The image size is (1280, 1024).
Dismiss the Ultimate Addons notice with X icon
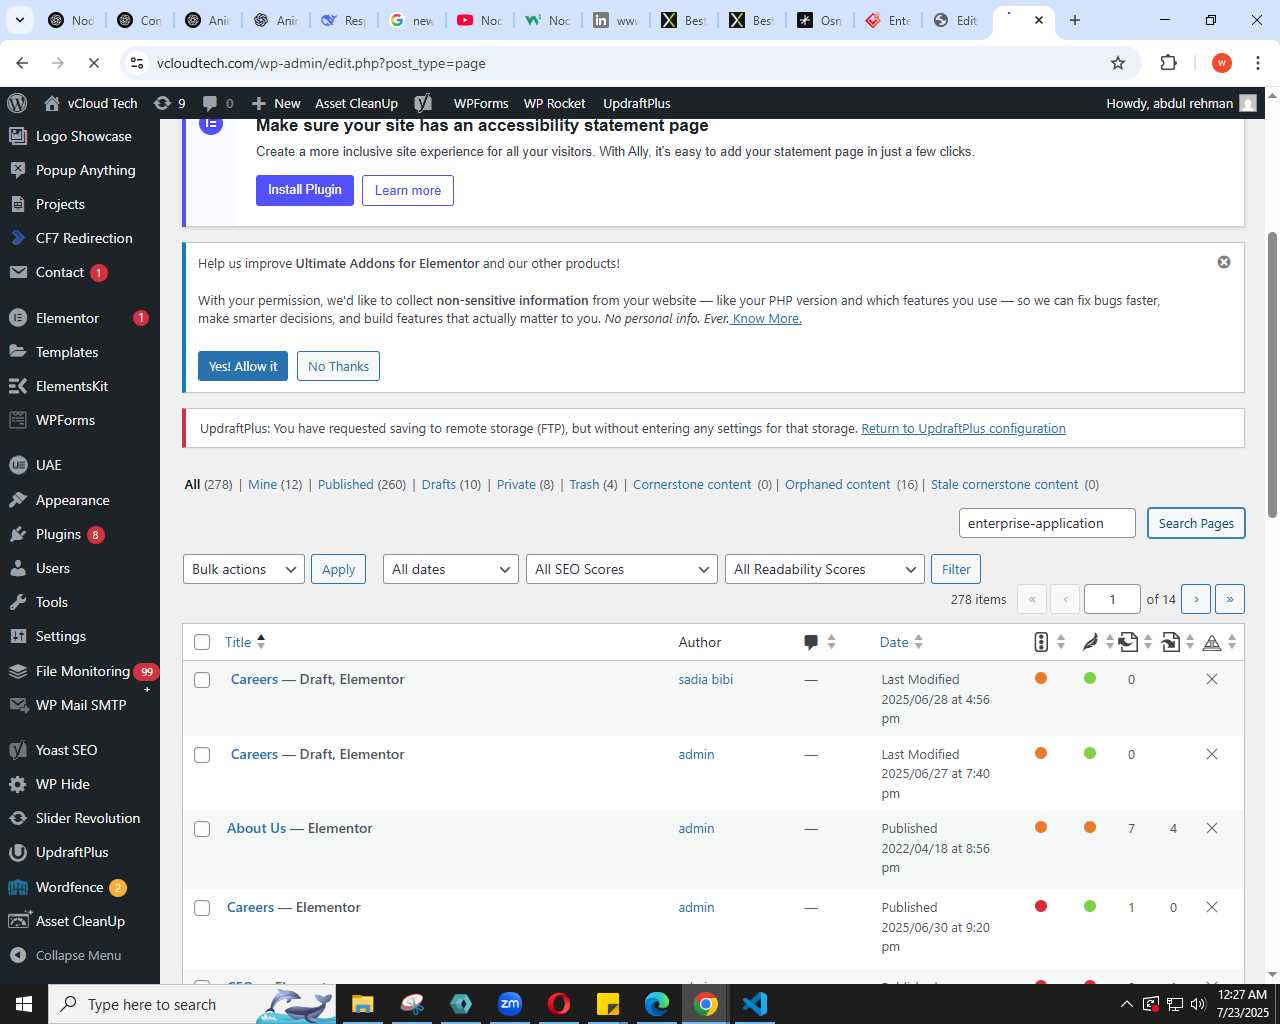pos(1224,262)
